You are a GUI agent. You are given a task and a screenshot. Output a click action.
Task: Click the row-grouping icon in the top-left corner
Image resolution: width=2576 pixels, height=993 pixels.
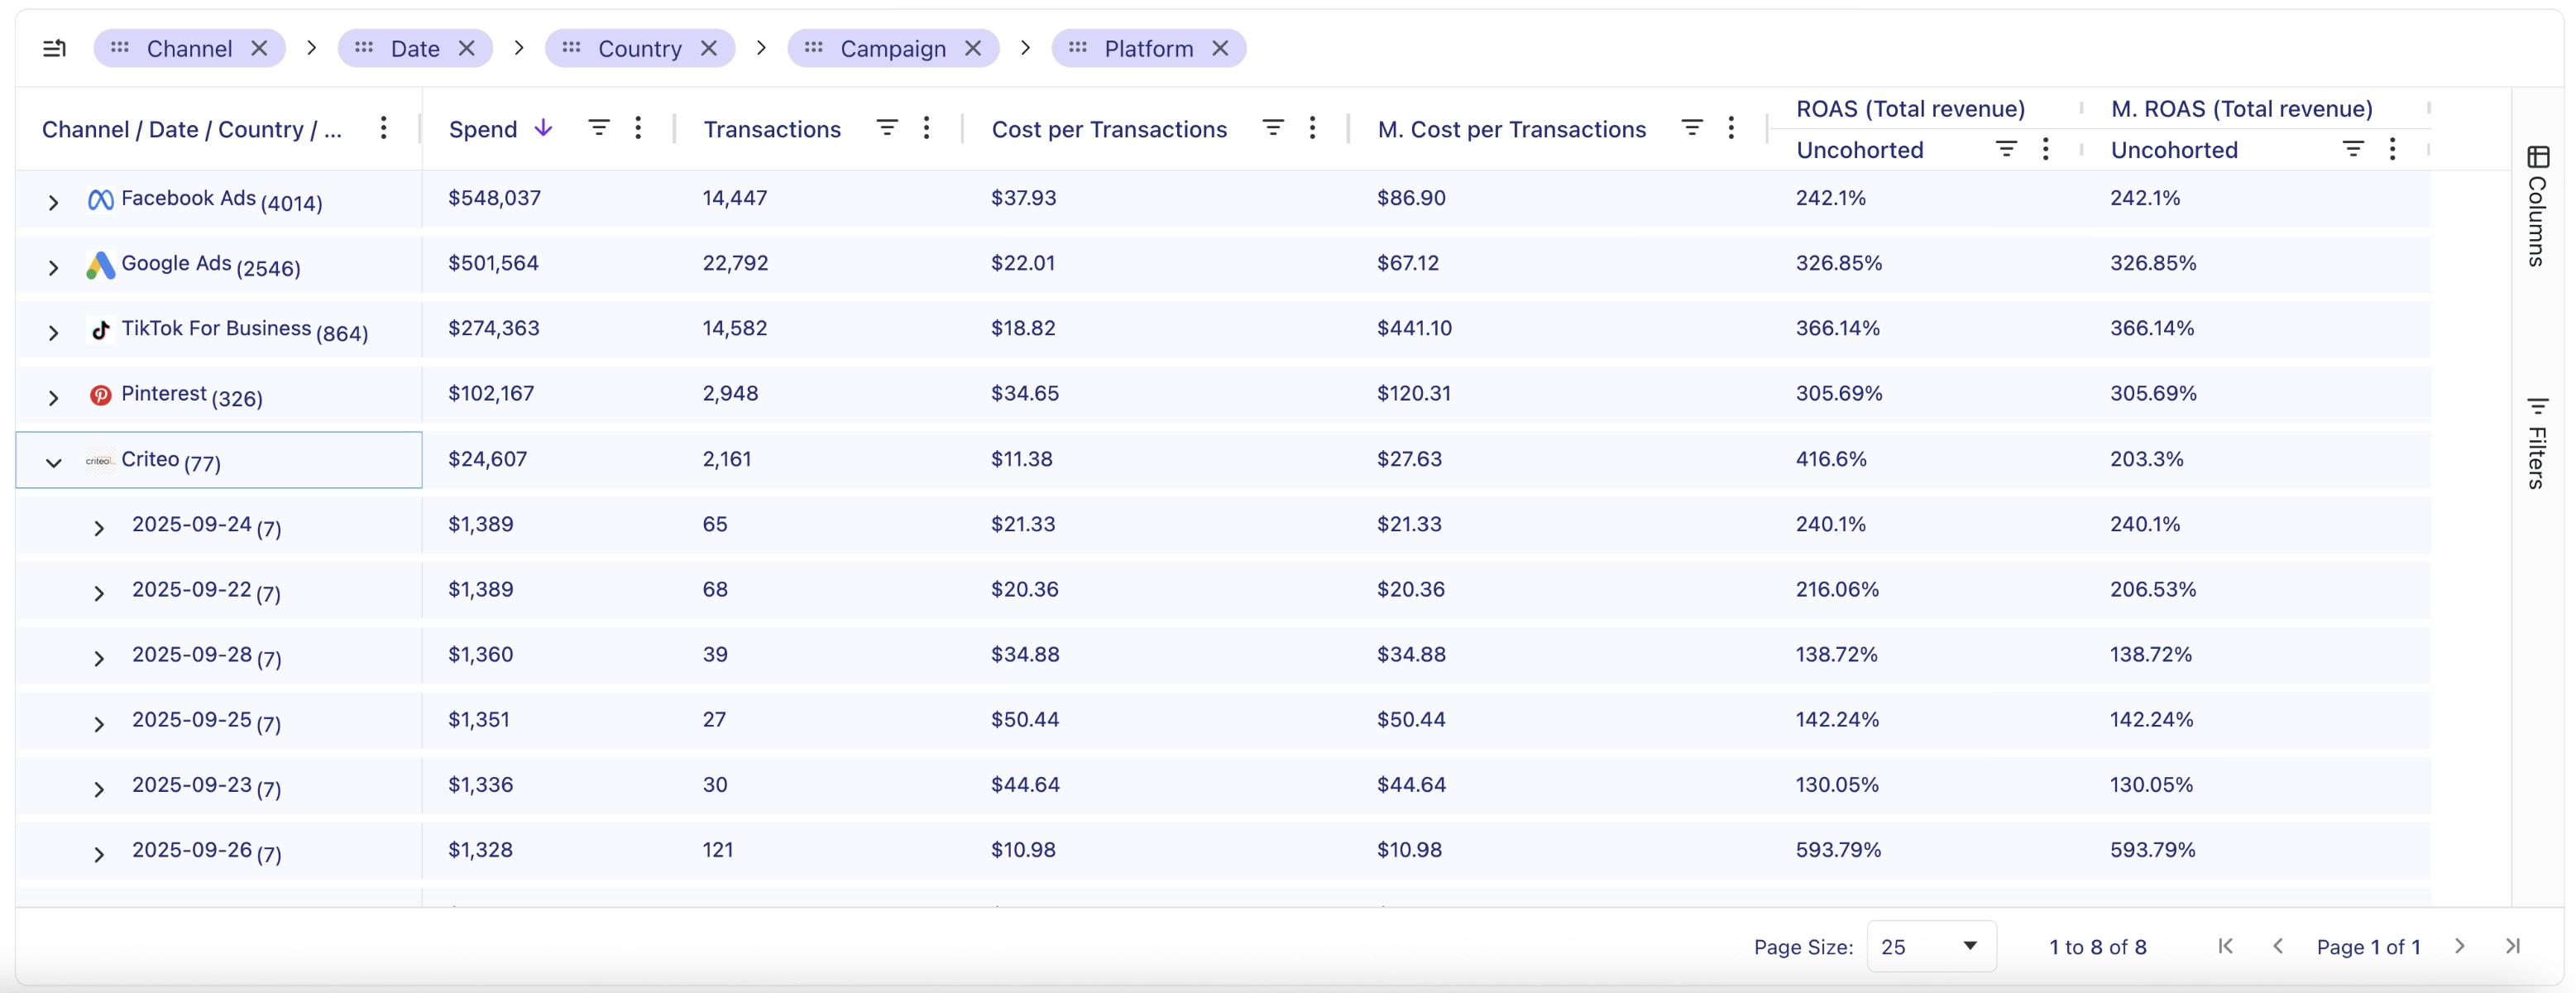point(54,47)
